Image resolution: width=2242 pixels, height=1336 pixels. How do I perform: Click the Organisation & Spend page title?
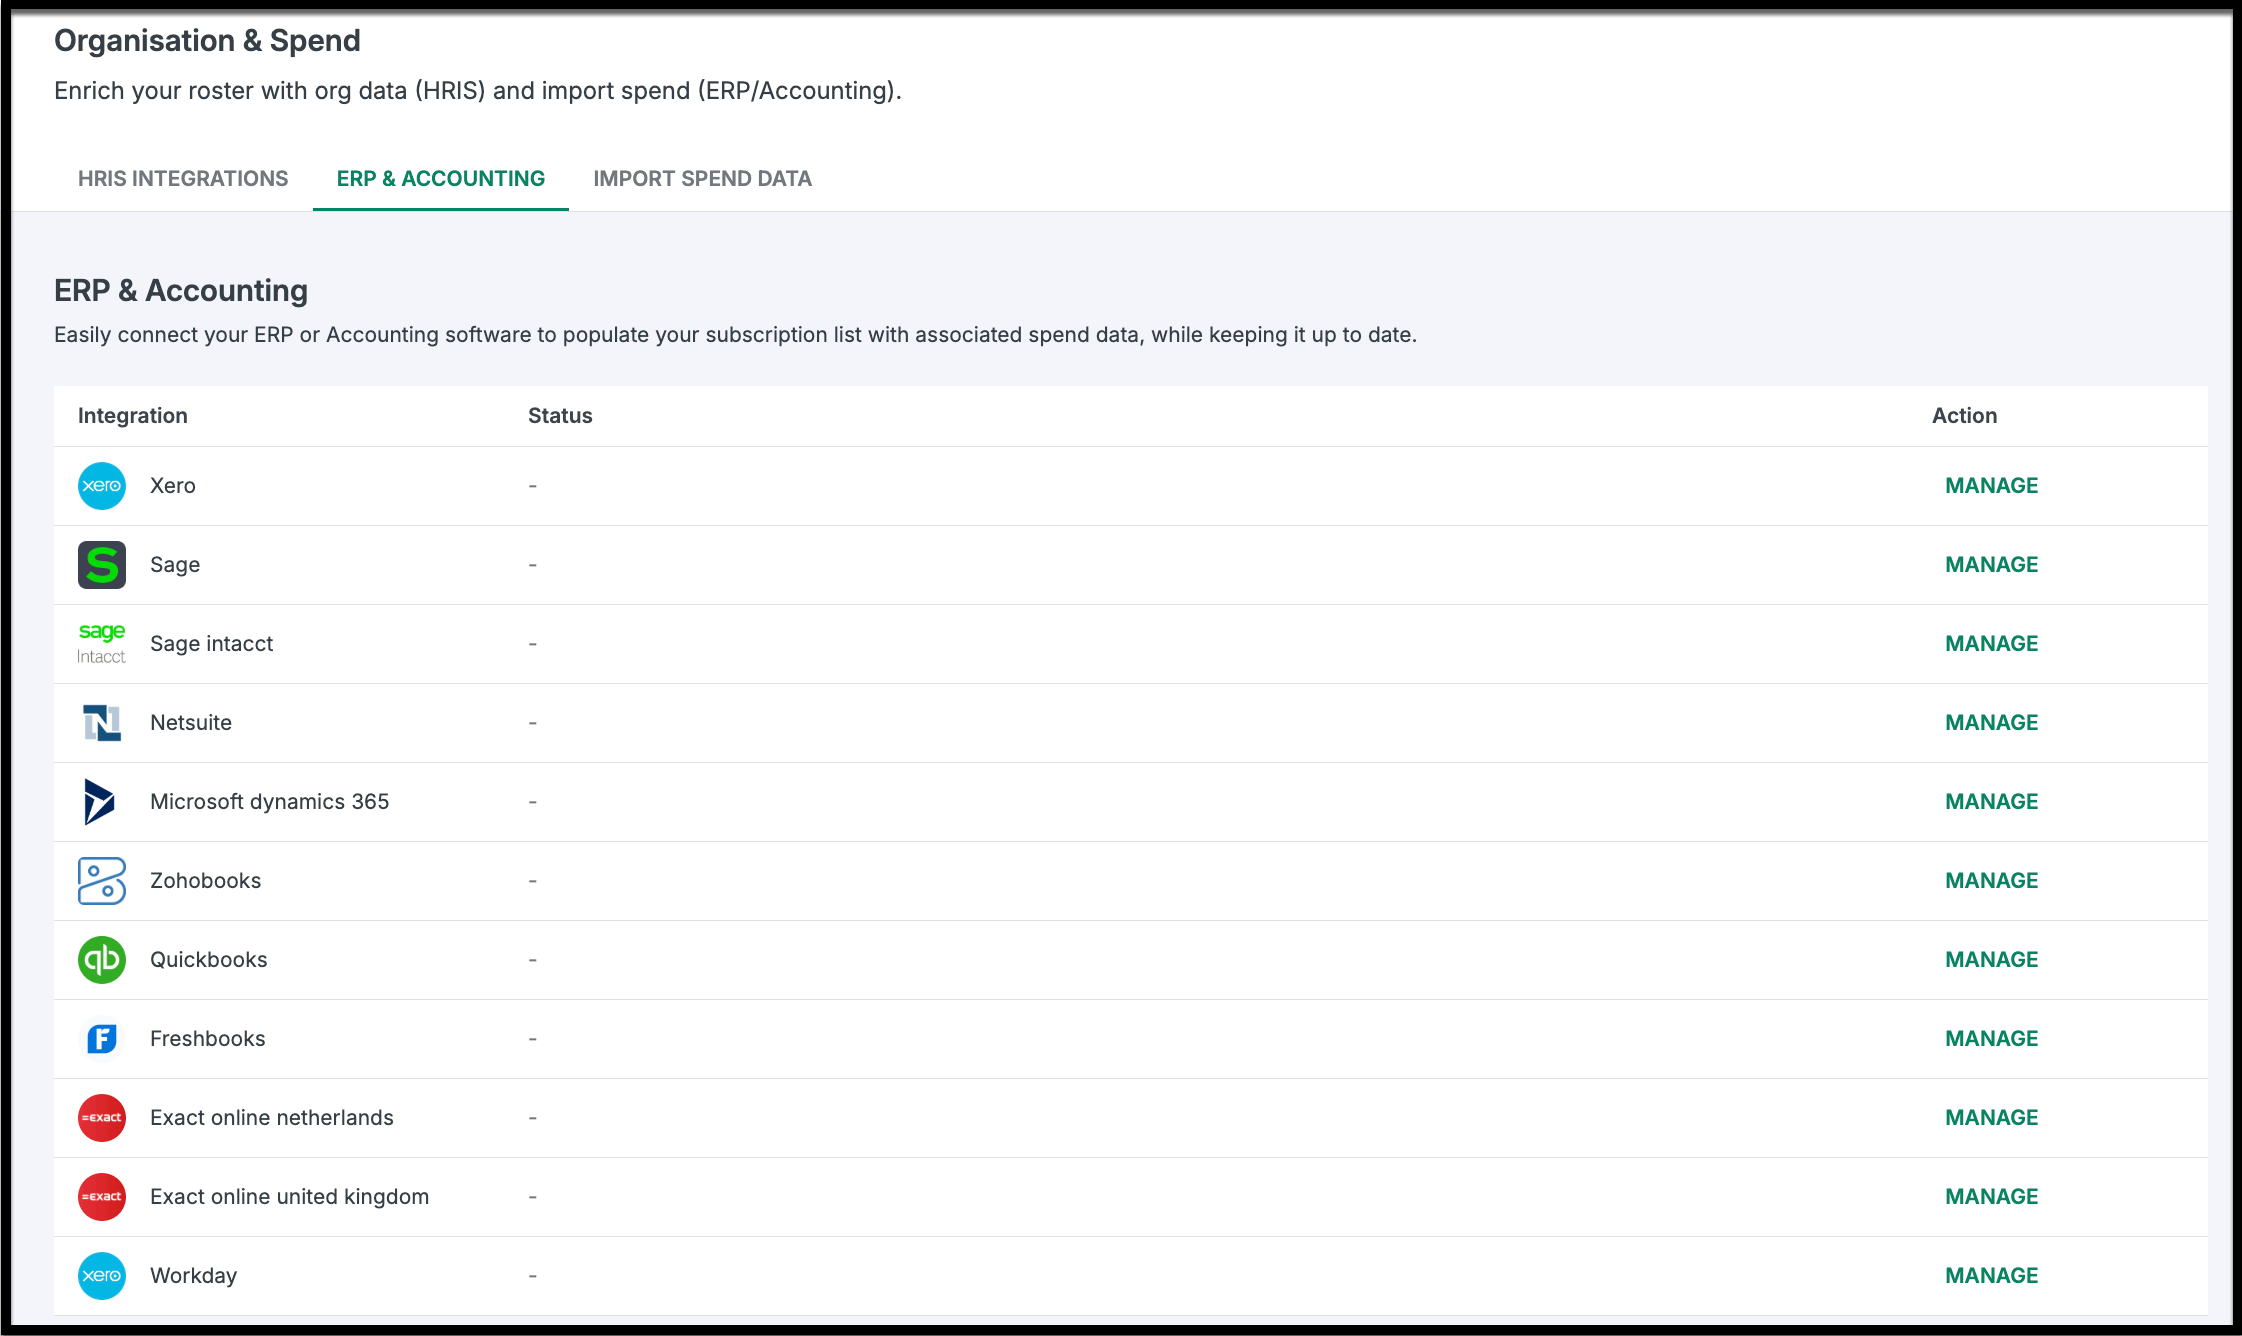point(207,41)
